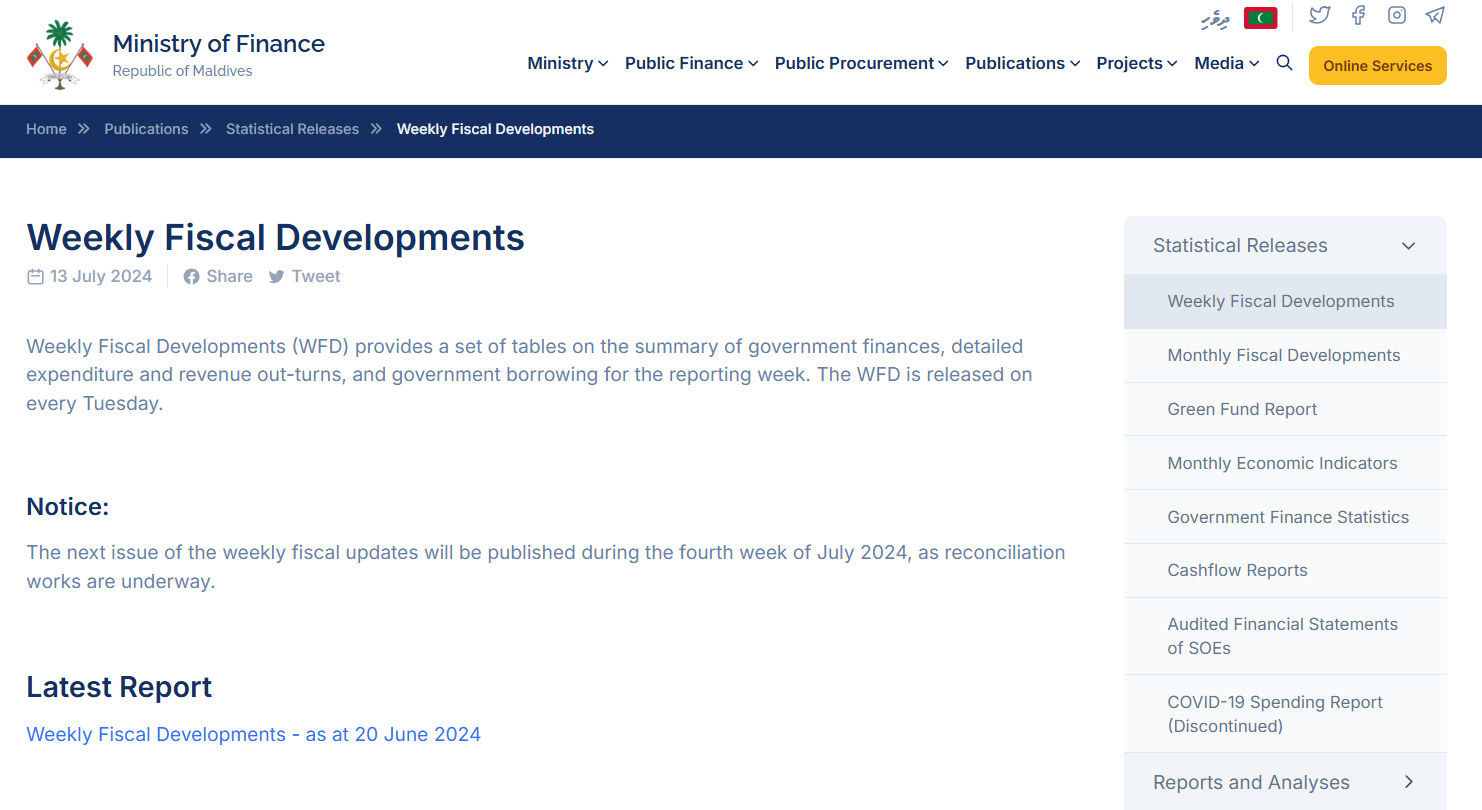Expand the Publications nav dropdown
This screenshot has height=810, width=1482.
tap(1022, 63)
